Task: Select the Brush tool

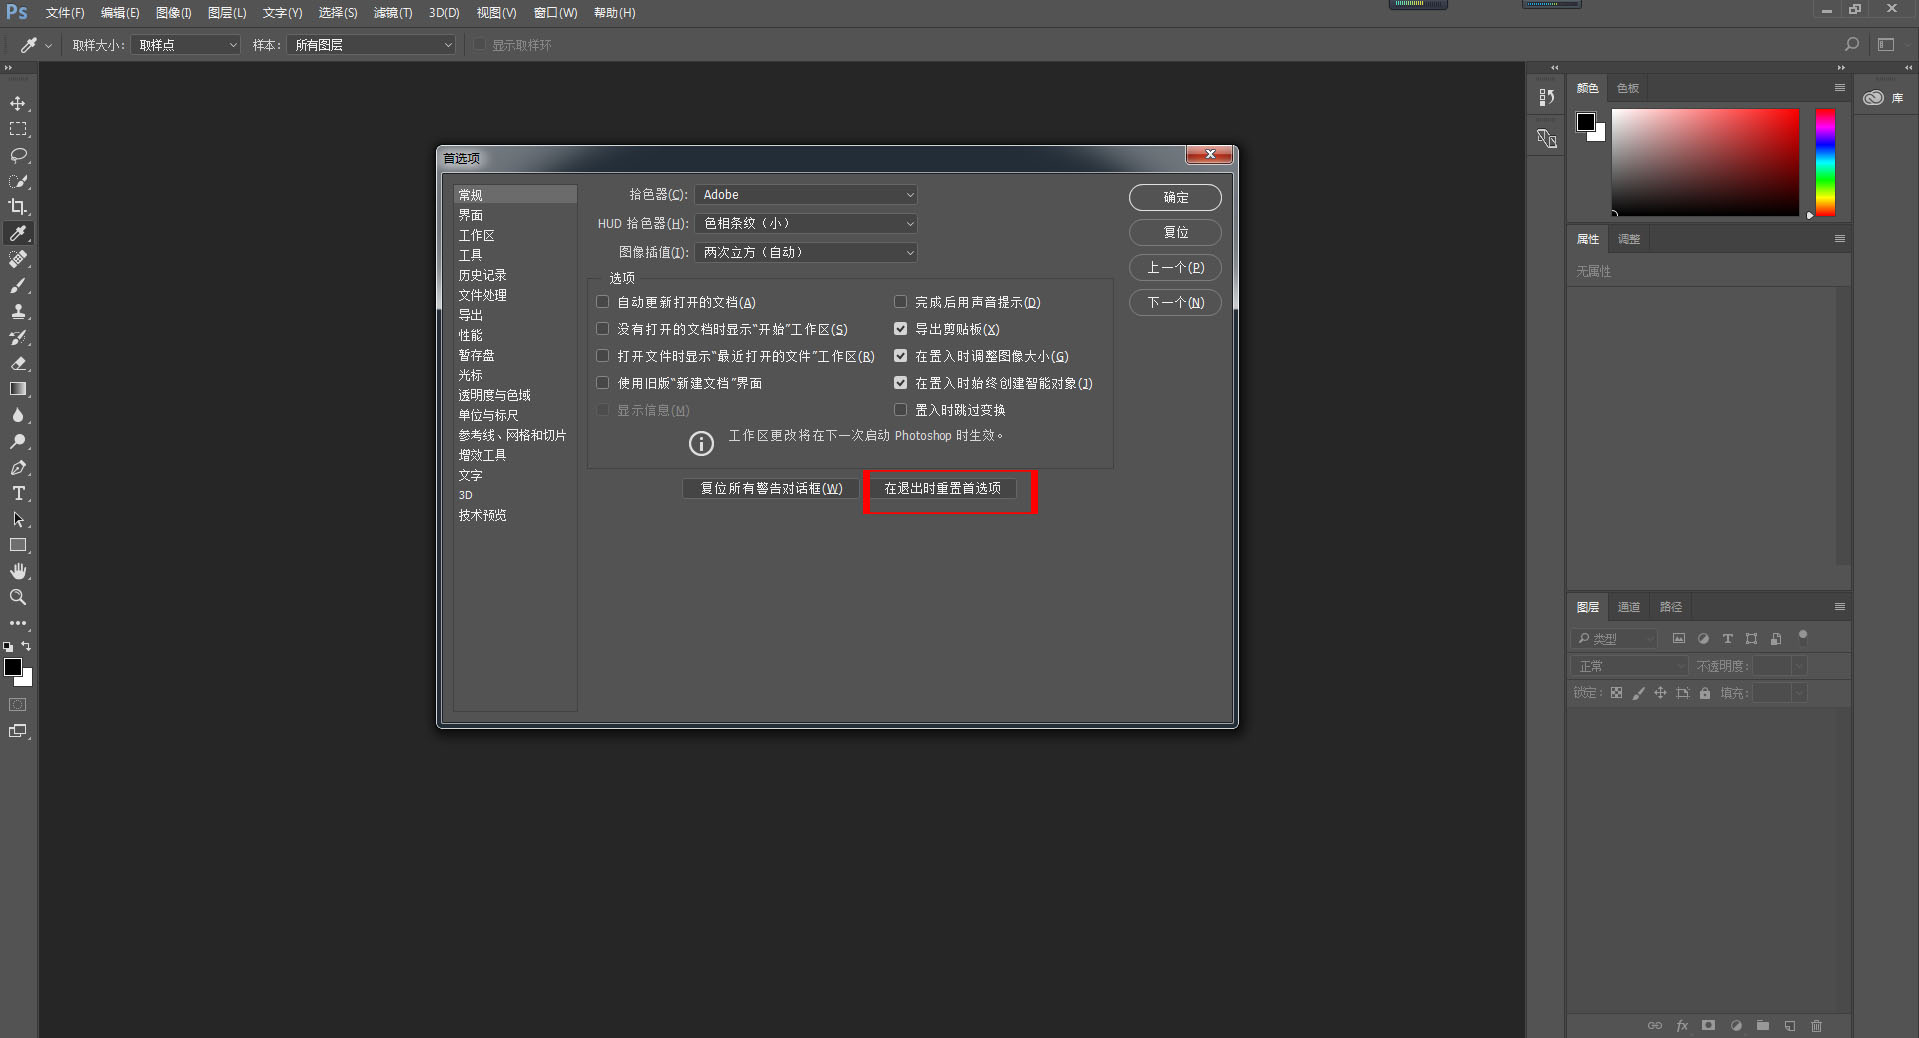Action: click(18, 285)
